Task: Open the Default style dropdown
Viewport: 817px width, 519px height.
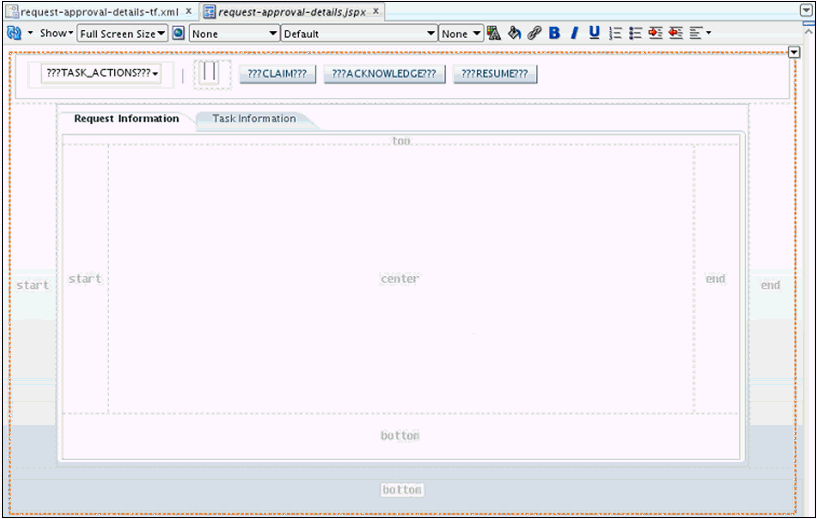Action: 359,34
